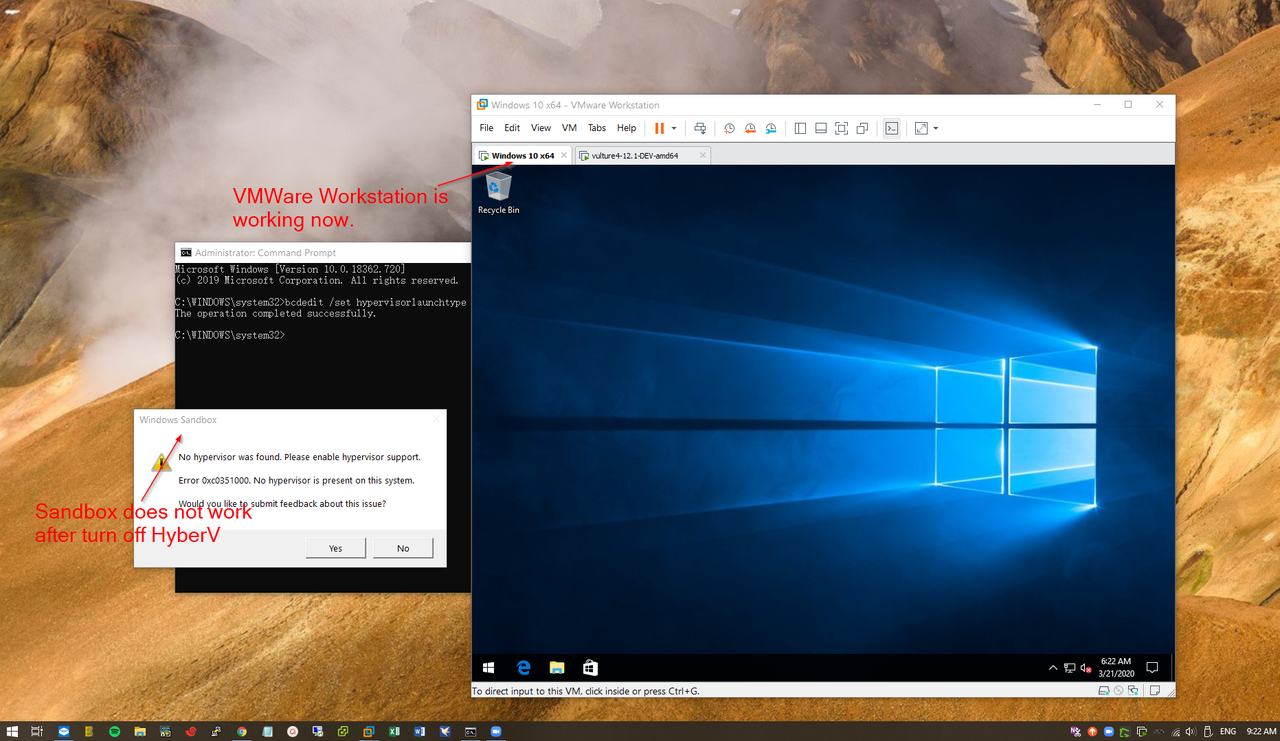Image resolution: width=1280 pixels, height=741 pixels.
Task: Open the File menu in VMware
Action: point(486,128)
